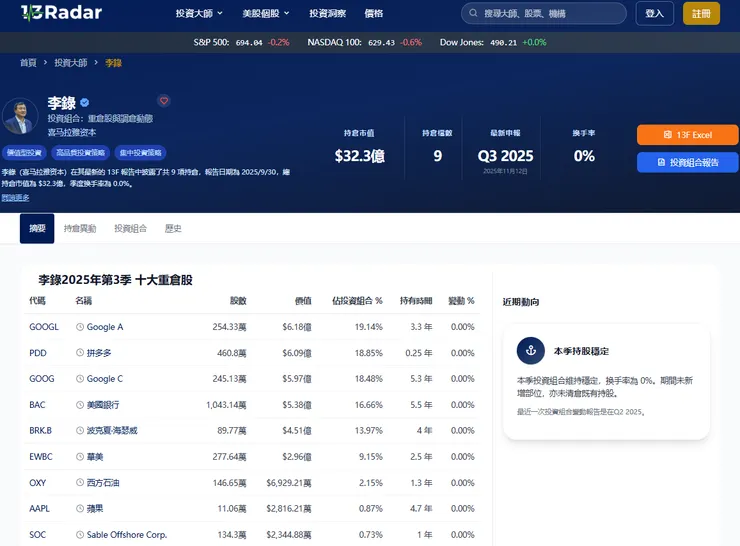The height and width of the screenshot is (546, 740).
Task: Click the 持有時間 column header
Action: [416, 301]
